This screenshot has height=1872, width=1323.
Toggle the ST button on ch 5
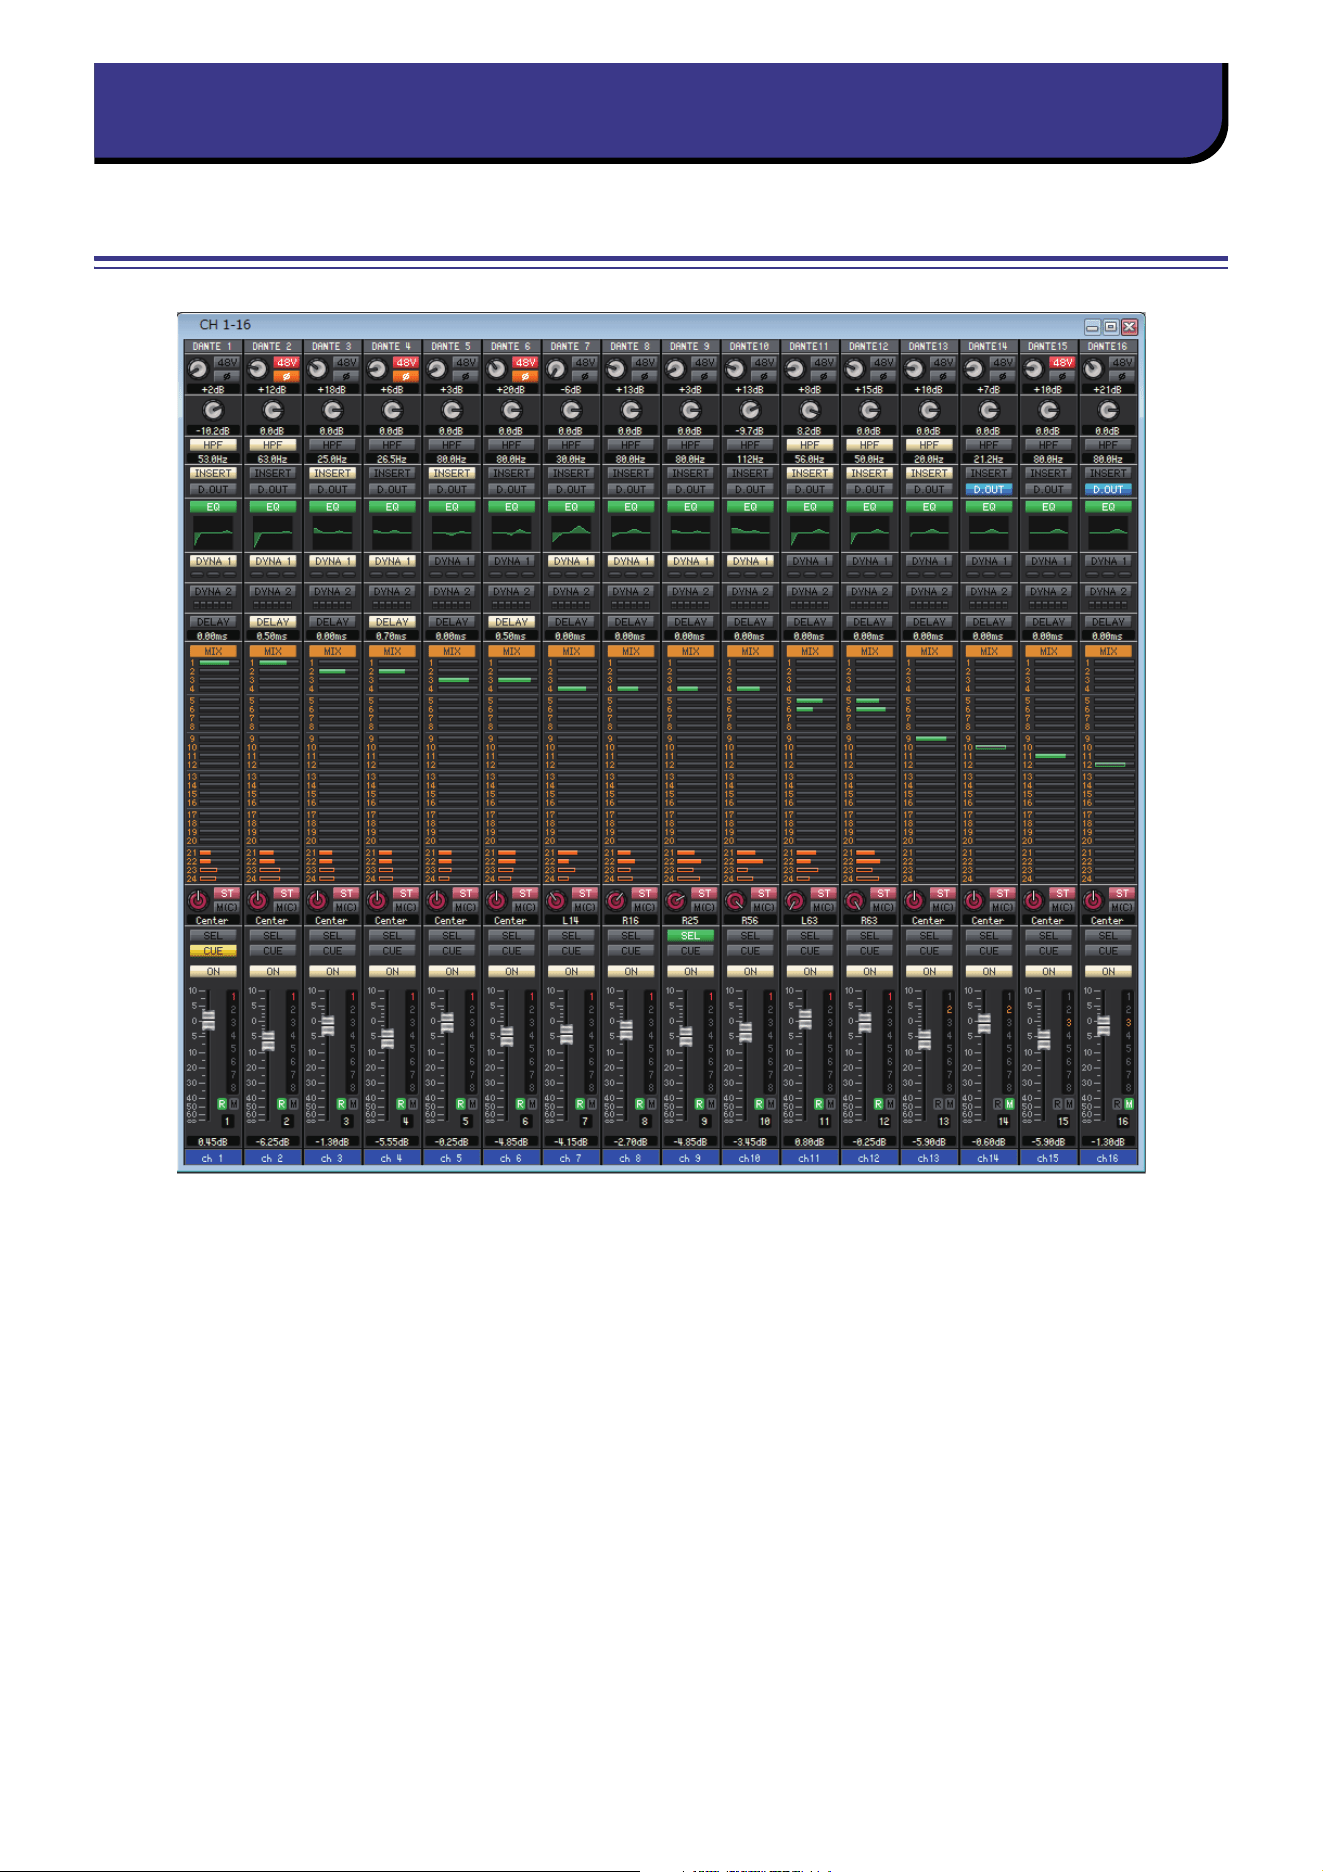[x=466, y=893]
